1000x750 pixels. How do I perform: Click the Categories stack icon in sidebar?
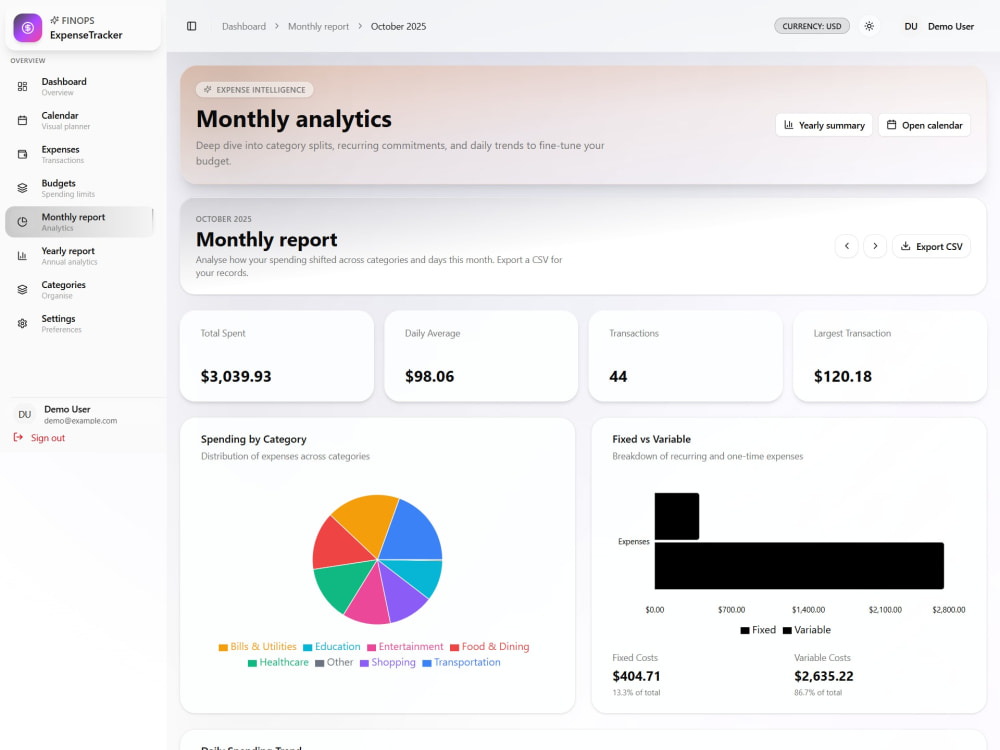(x=22, y=290)
